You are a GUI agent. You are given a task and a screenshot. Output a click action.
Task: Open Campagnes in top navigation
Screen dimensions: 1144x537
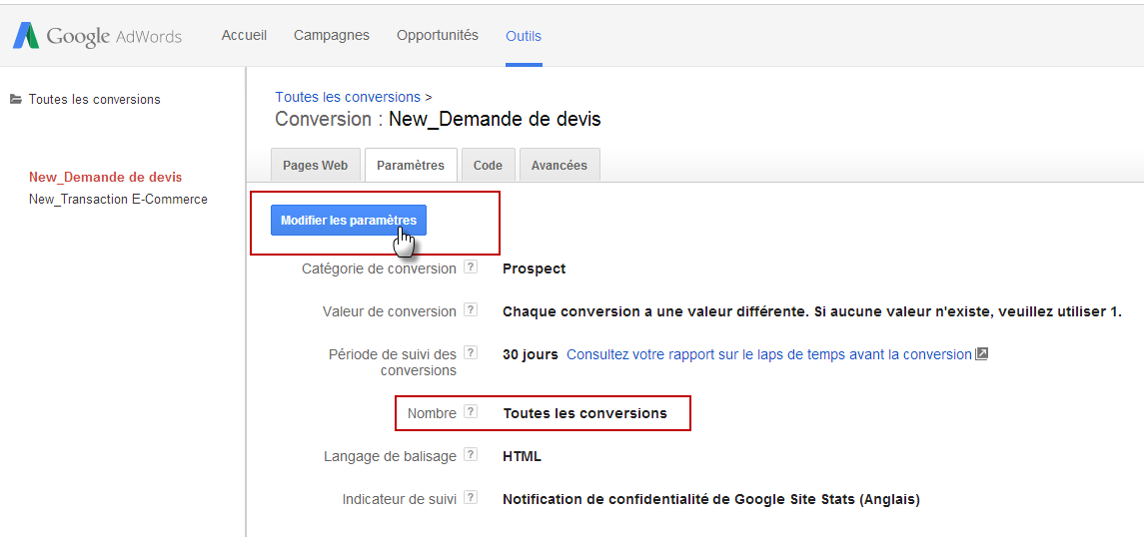coord(331,35)
